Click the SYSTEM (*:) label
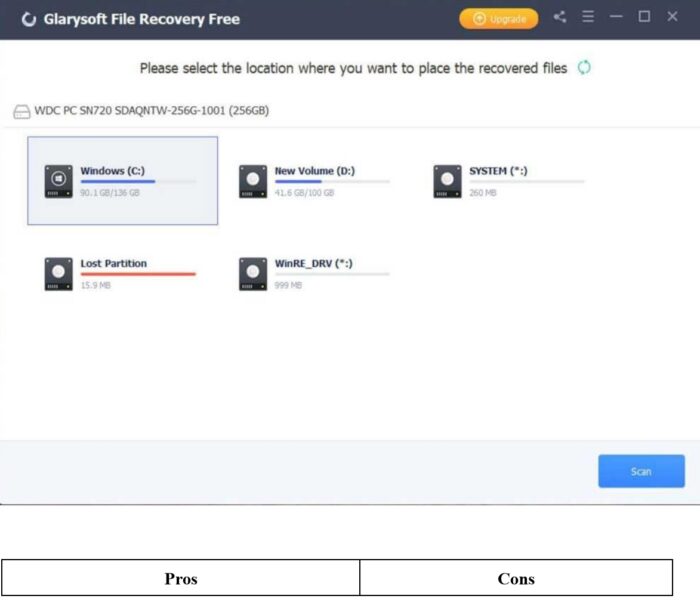Viewport: 700px width, 602px height. point(498,171)
